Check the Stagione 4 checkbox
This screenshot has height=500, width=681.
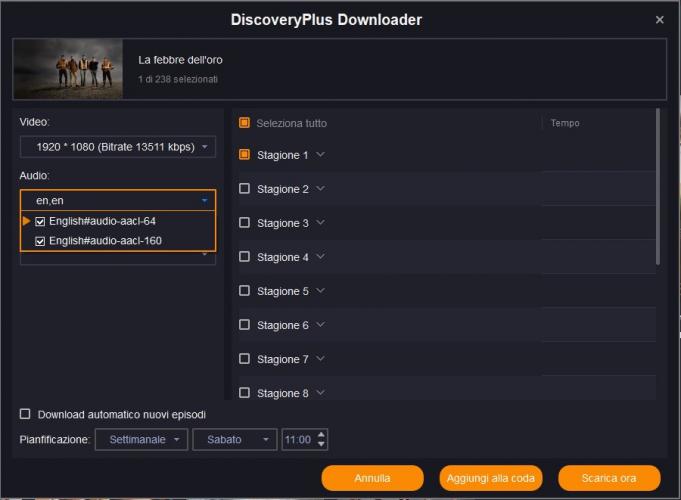(245, 257)
